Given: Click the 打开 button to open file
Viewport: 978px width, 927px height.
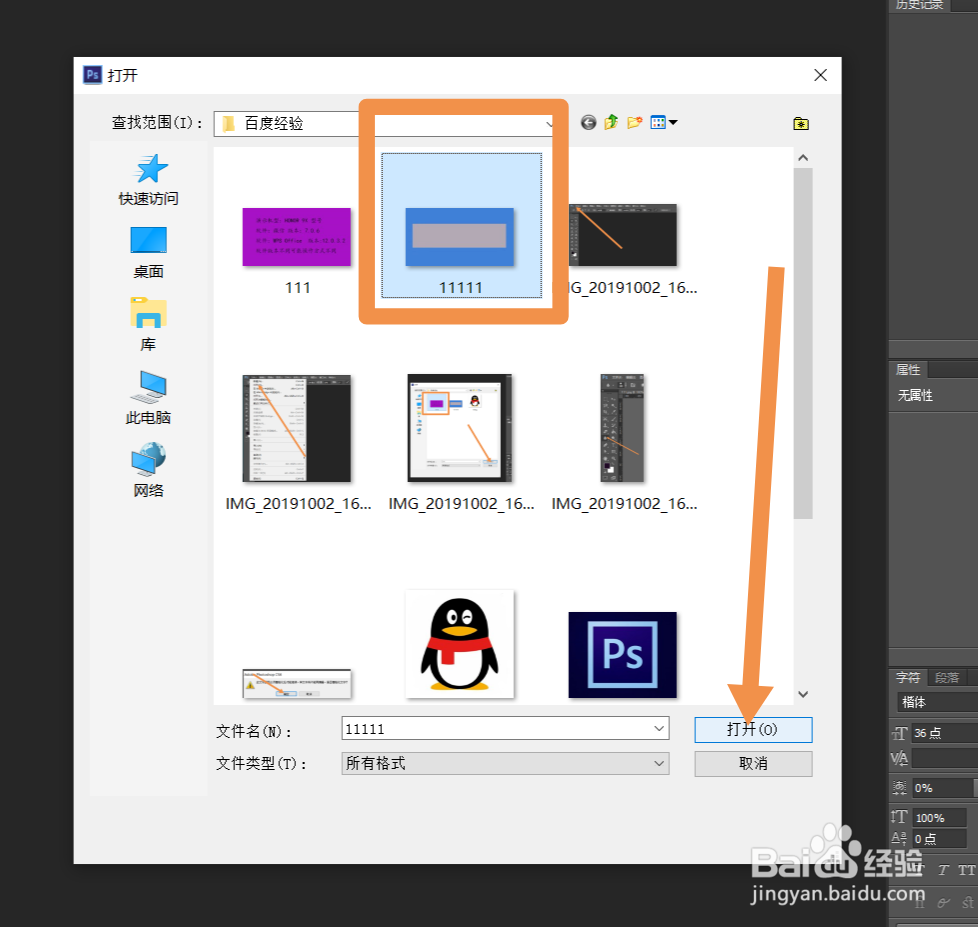Looking at the screenshot, I should pyautogui.click(x=753, y=729).
